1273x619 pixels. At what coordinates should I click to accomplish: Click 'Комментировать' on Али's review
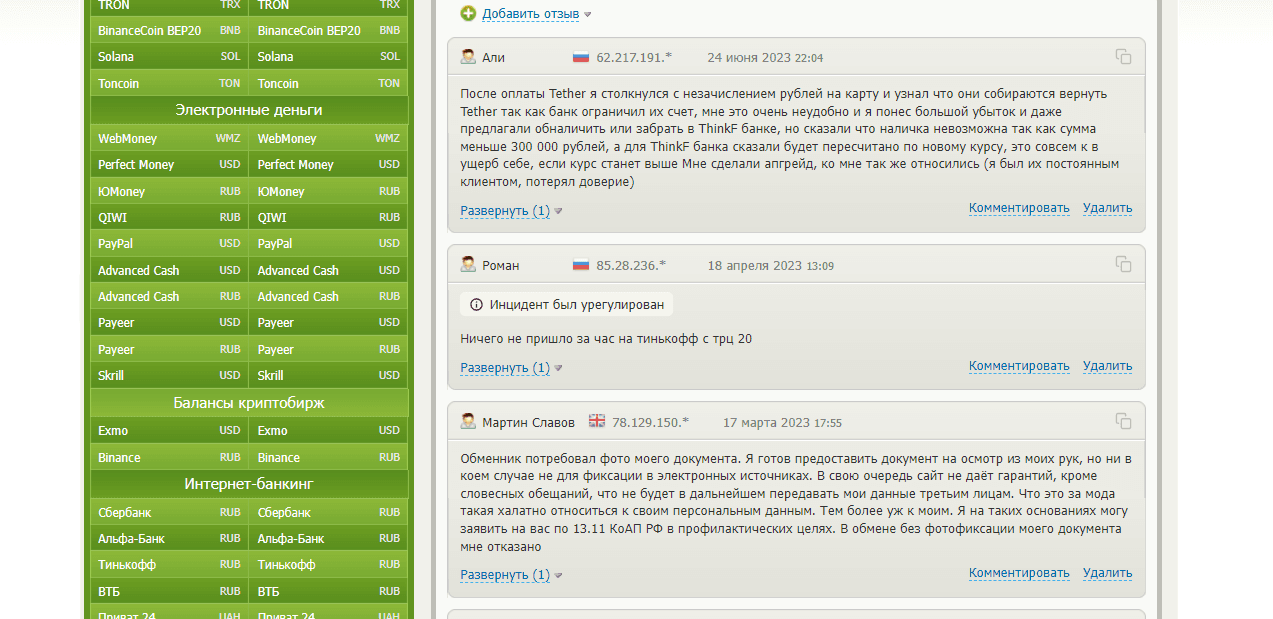[1019, 208]
